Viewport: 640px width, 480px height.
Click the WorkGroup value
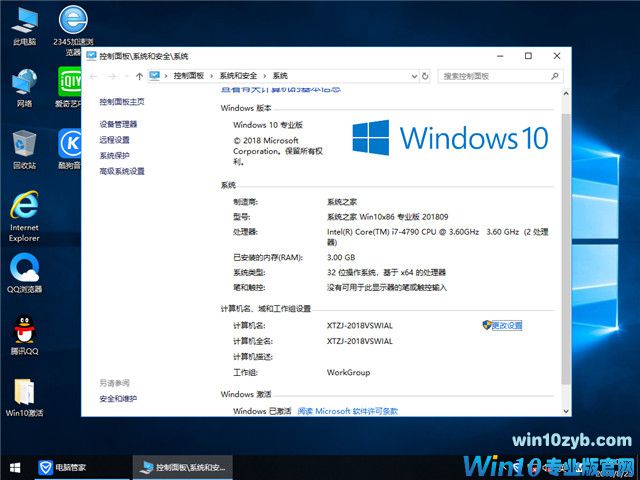pos(348,372)
